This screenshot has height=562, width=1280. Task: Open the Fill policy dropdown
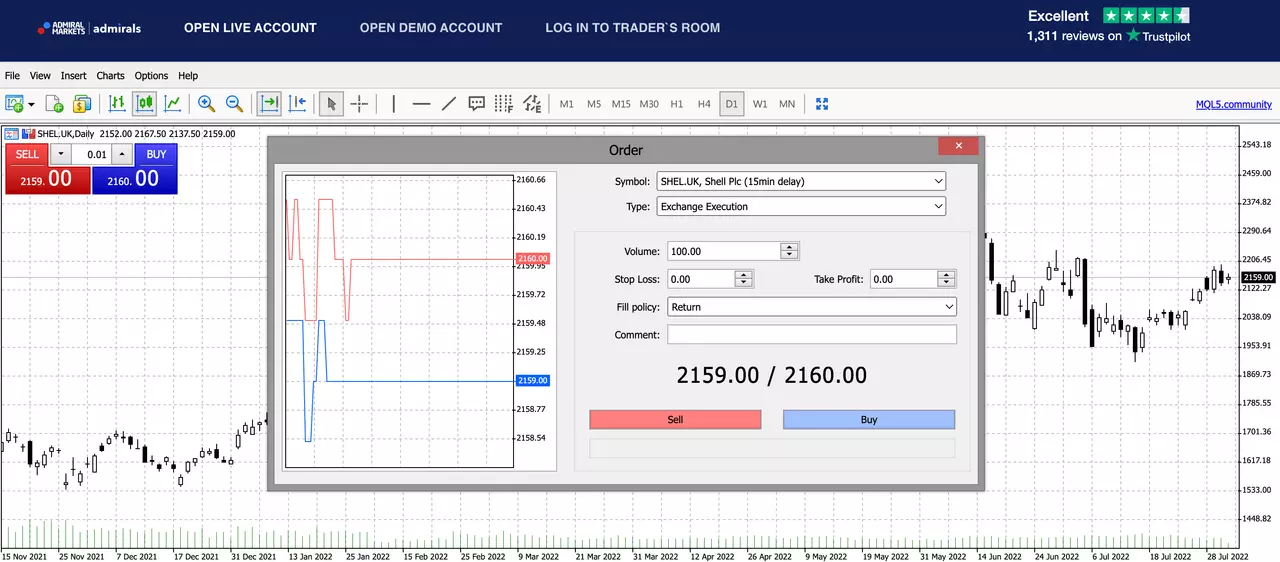[812, 307]
